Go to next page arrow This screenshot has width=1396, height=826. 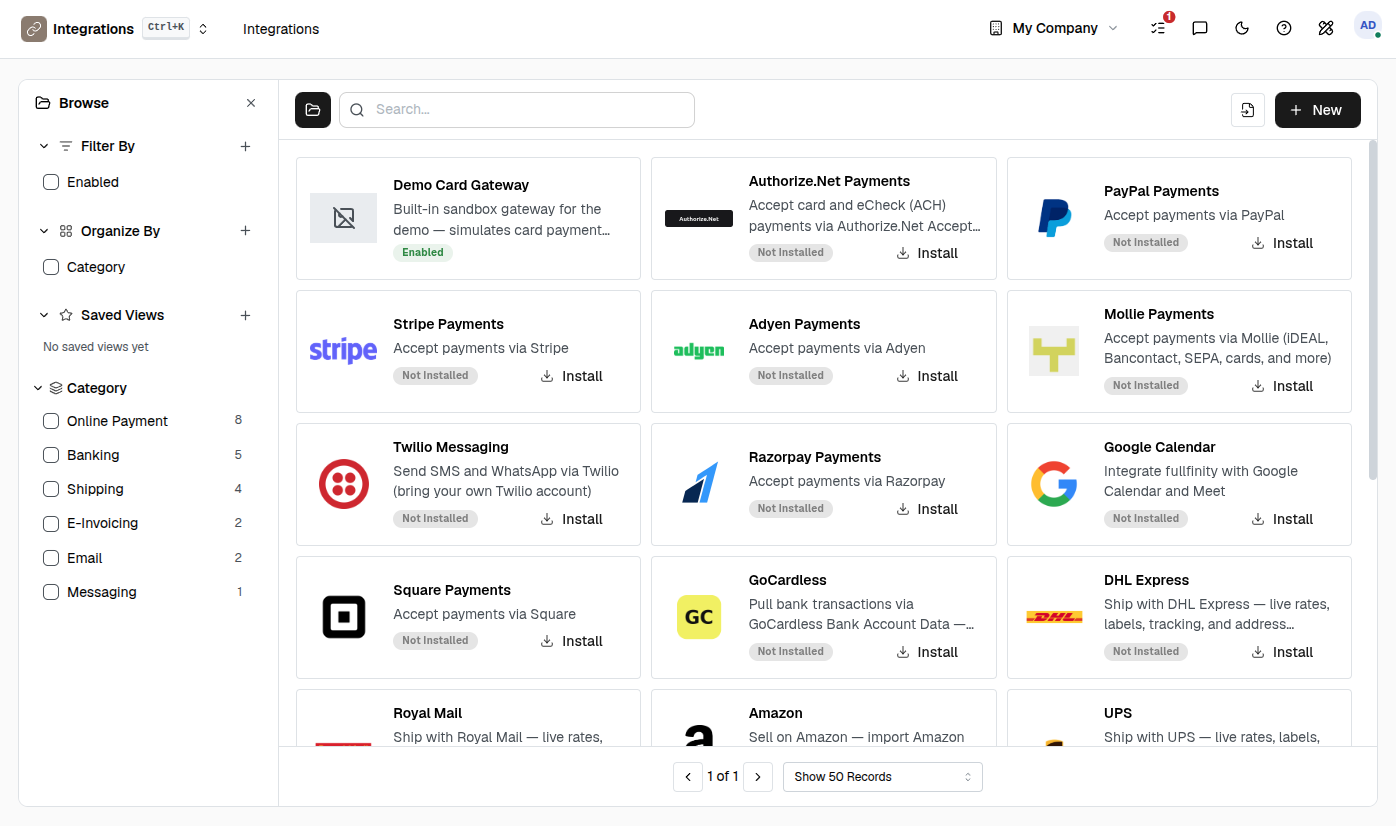(x=758, y=777)
